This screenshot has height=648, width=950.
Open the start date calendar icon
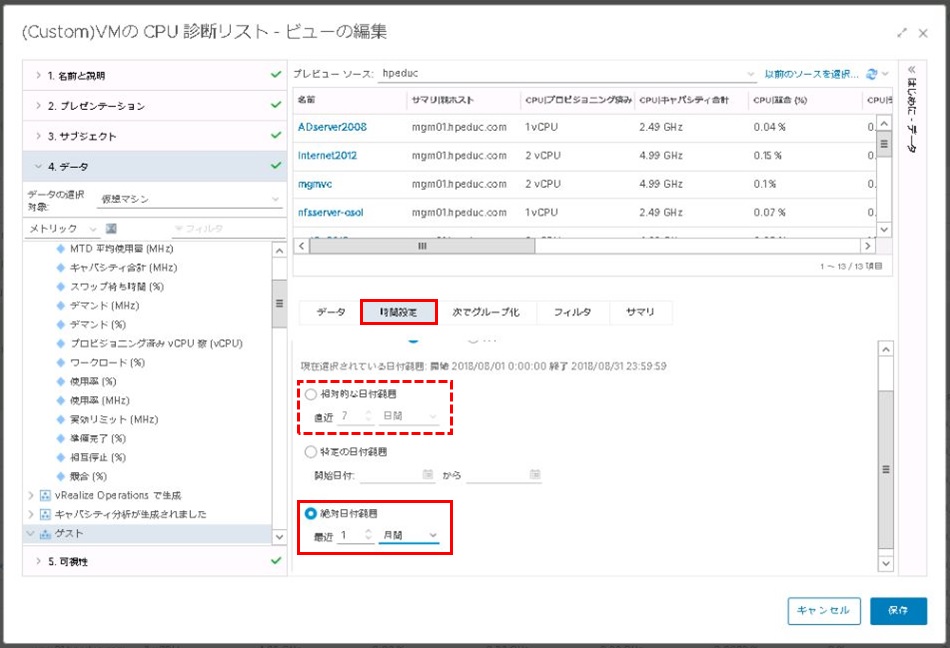click(x=428, y=474)
